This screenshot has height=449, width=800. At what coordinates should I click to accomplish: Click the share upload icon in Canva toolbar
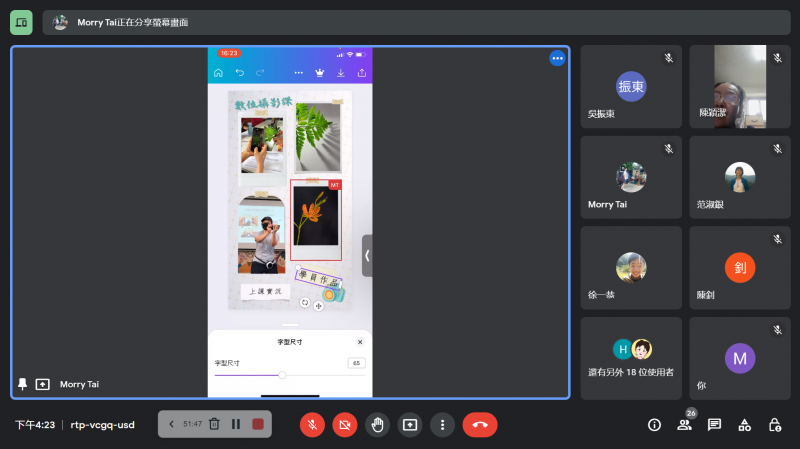click(x=362, y=73)
